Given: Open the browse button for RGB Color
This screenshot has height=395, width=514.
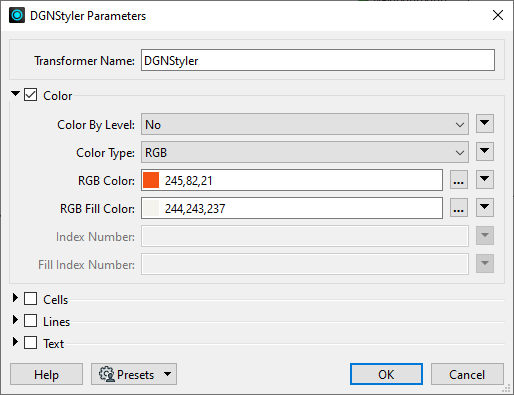Looking at the screenshot, I should coord(459,180).
